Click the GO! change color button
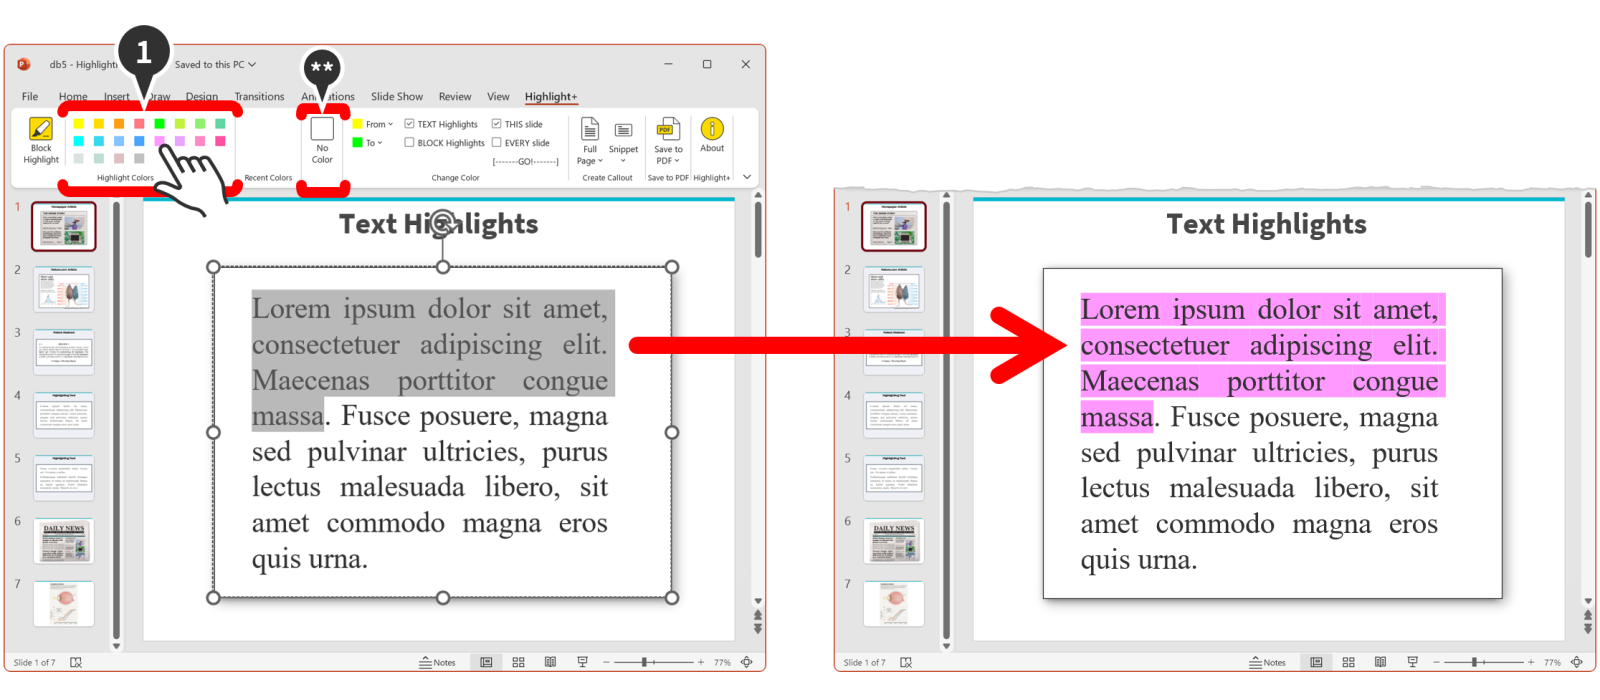 tap(526, 161)
